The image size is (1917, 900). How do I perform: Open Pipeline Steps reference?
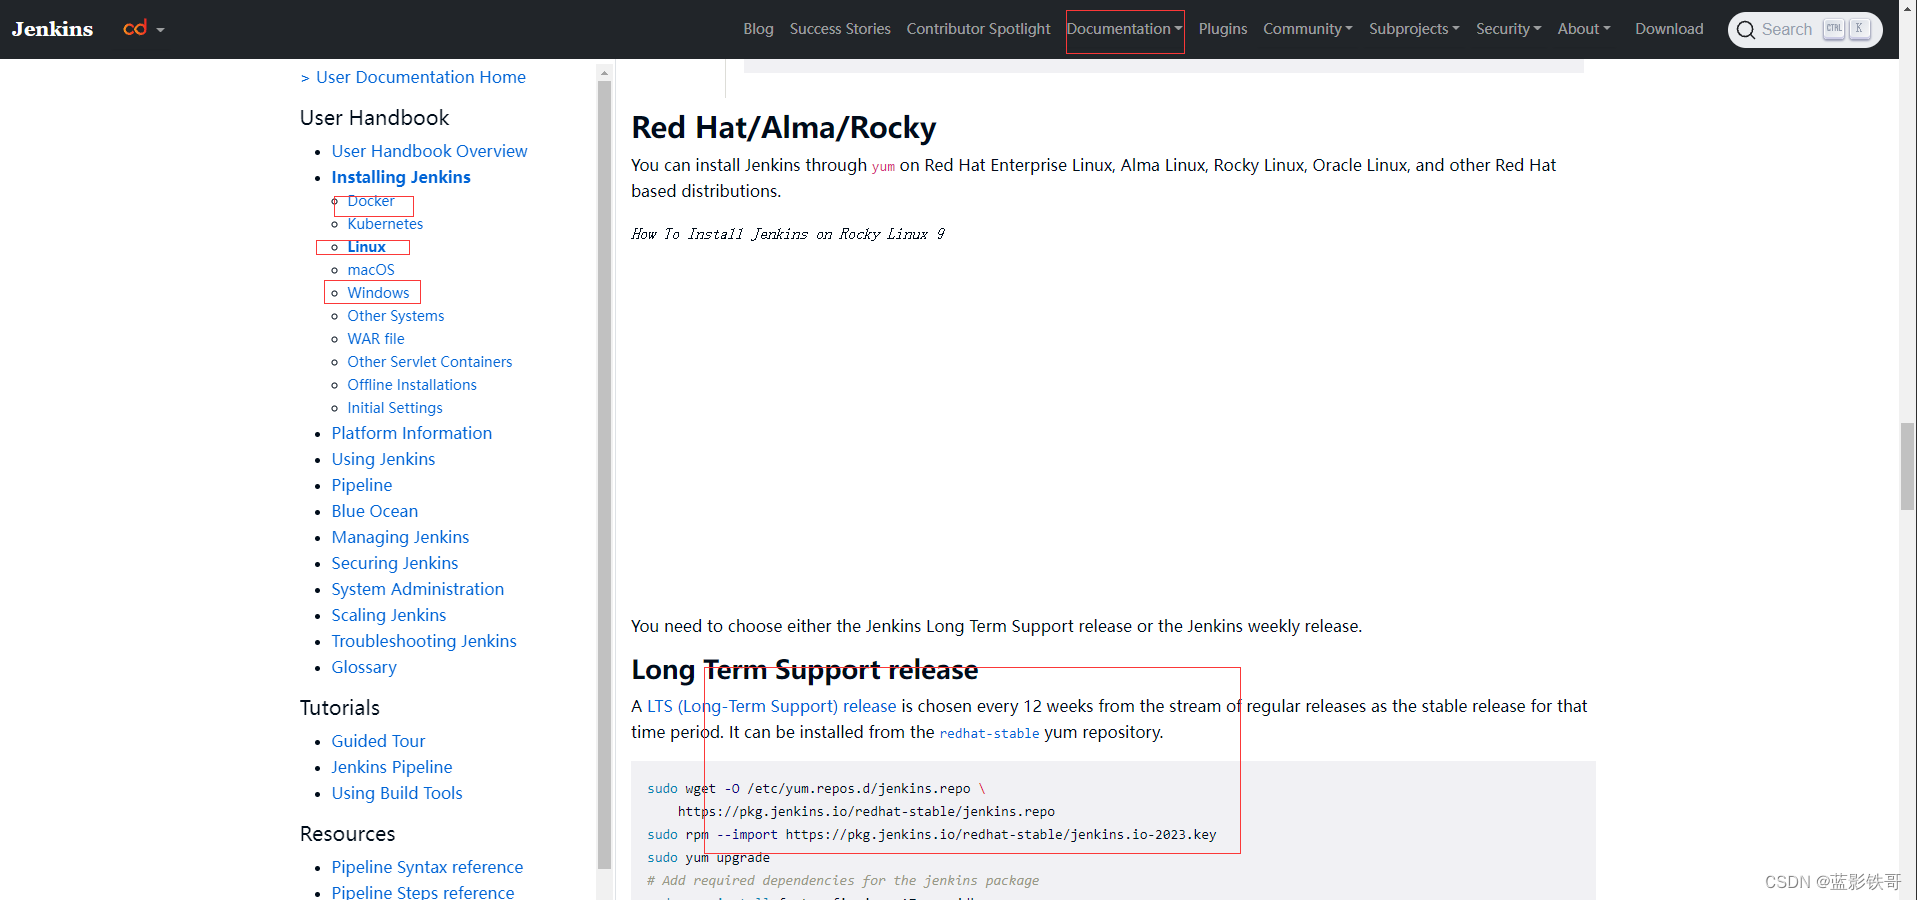click(x=423, y=892)
